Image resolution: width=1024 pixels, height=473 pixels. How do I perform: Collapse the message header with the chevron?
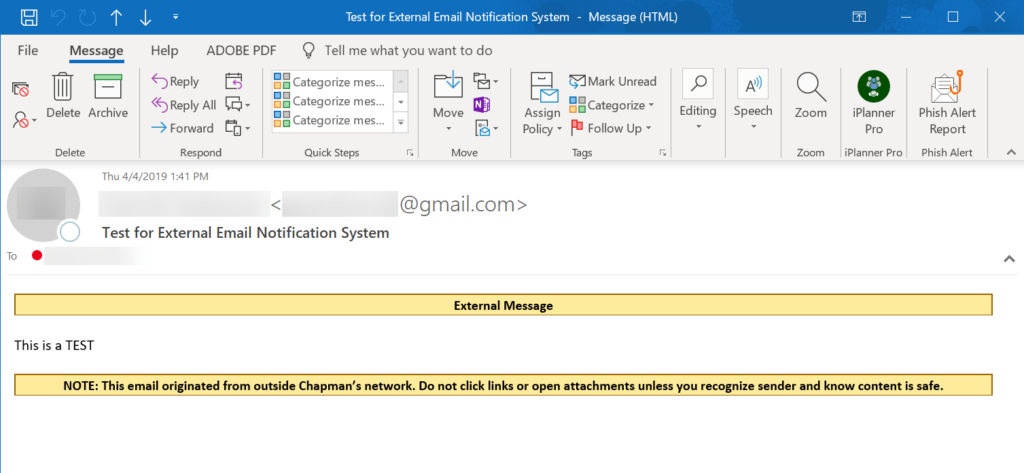[x=1010, y=259]
